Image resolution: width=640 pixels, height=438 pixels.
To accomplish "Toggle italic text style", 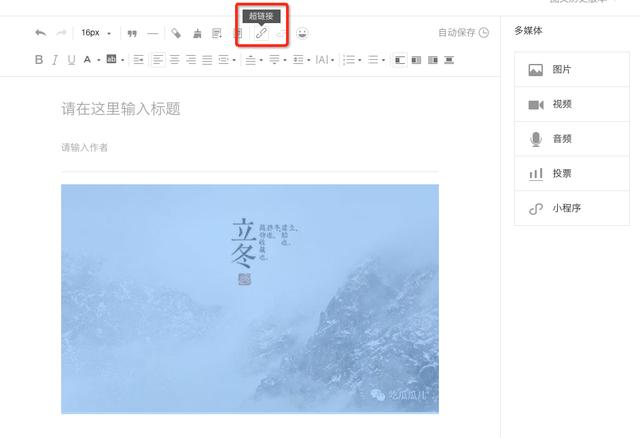I will point(55,60).
